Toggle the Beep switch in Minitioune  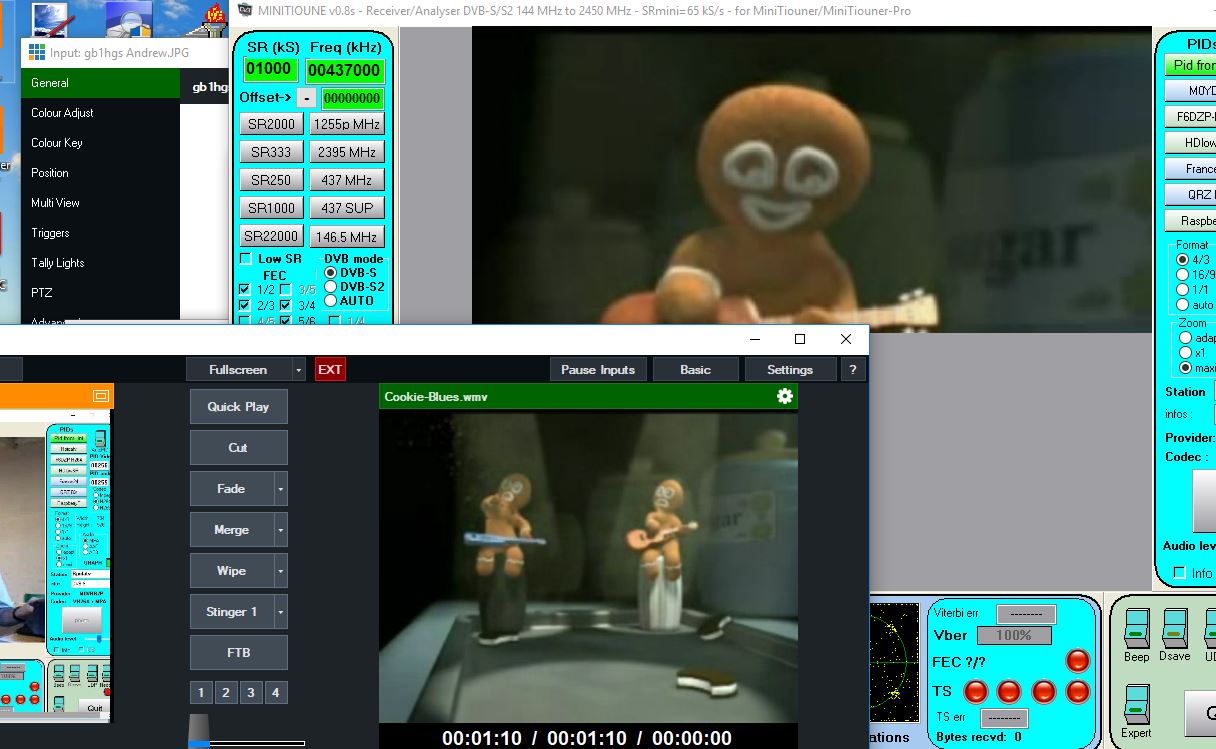click(1135, 629)
